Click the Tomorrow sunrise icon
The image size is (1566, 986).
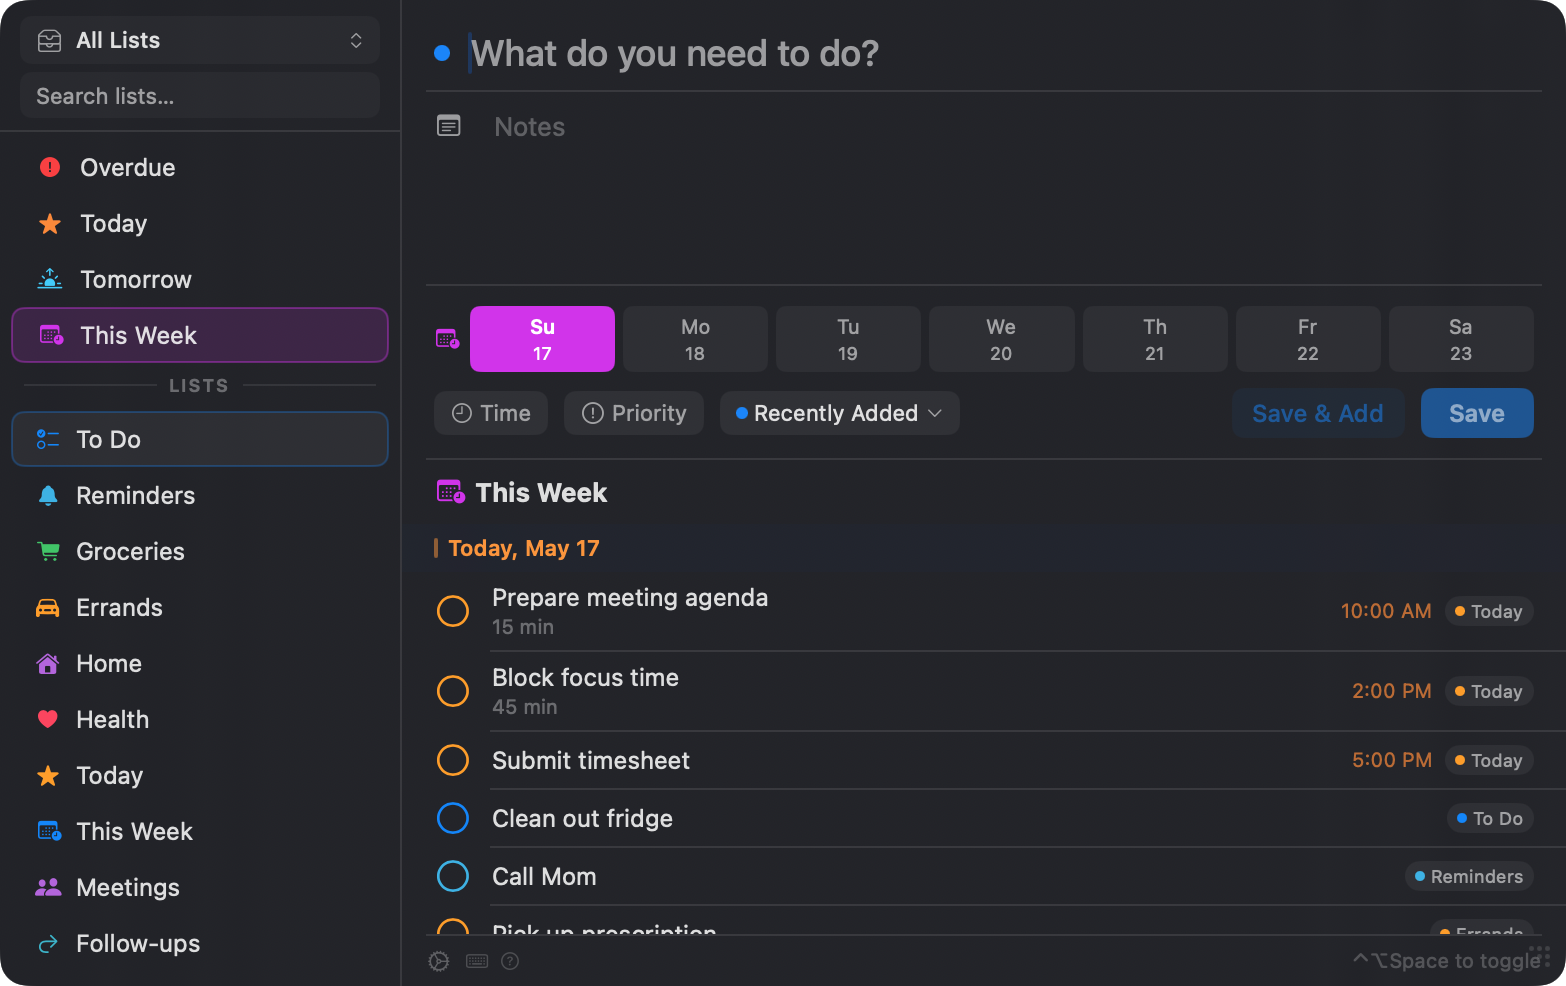click(x=49, y=279)
